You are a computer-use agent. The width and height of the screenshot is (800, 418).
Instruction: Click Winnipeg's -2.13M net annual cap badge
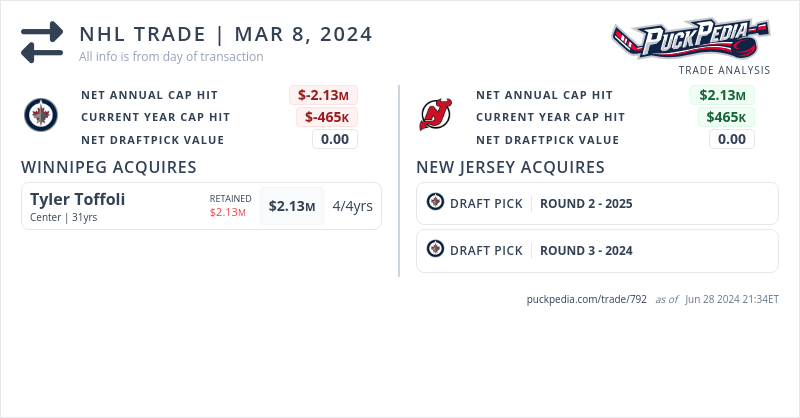pos(324,95)
